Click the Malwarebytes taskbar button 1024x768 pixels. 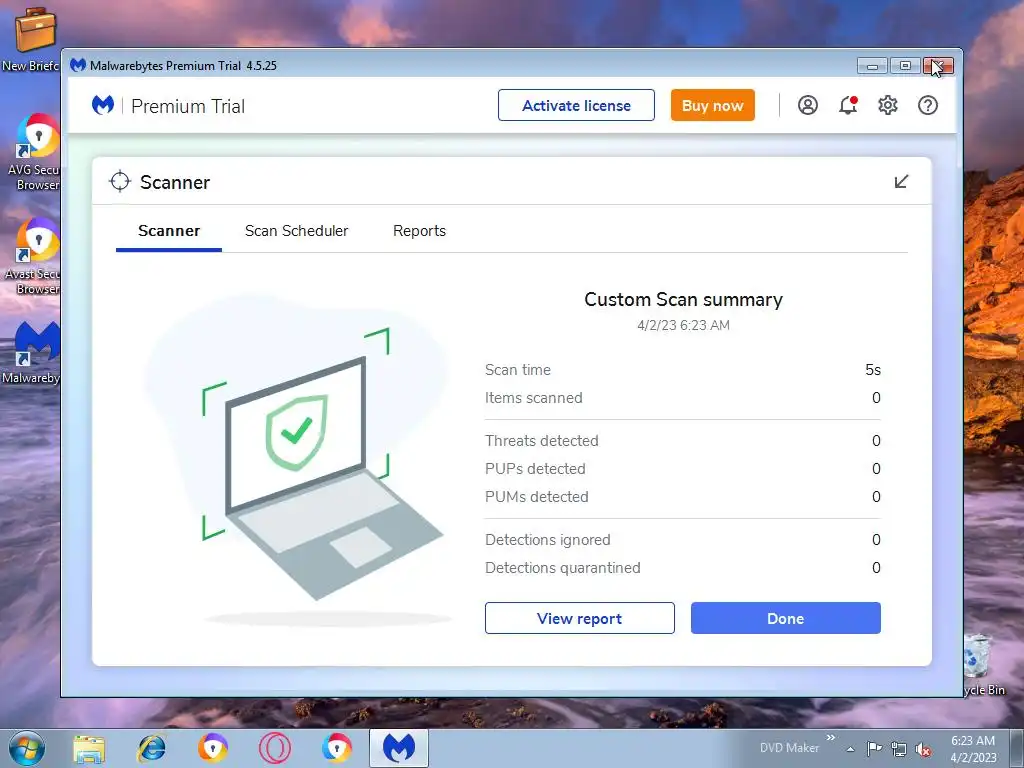[x=399, y=748]
